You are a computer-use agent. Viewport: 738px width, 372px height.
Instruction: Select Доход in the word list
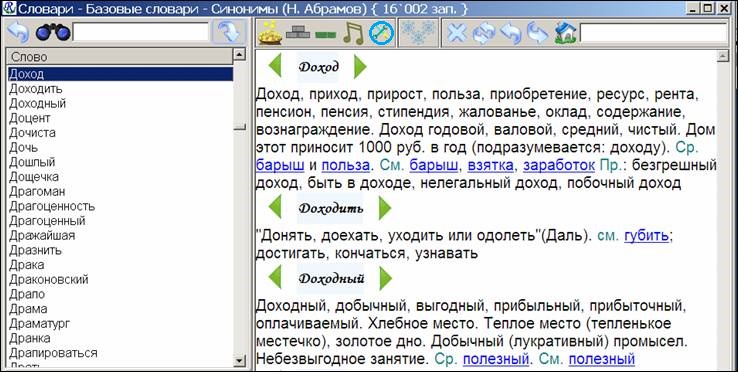click(120, 74)
